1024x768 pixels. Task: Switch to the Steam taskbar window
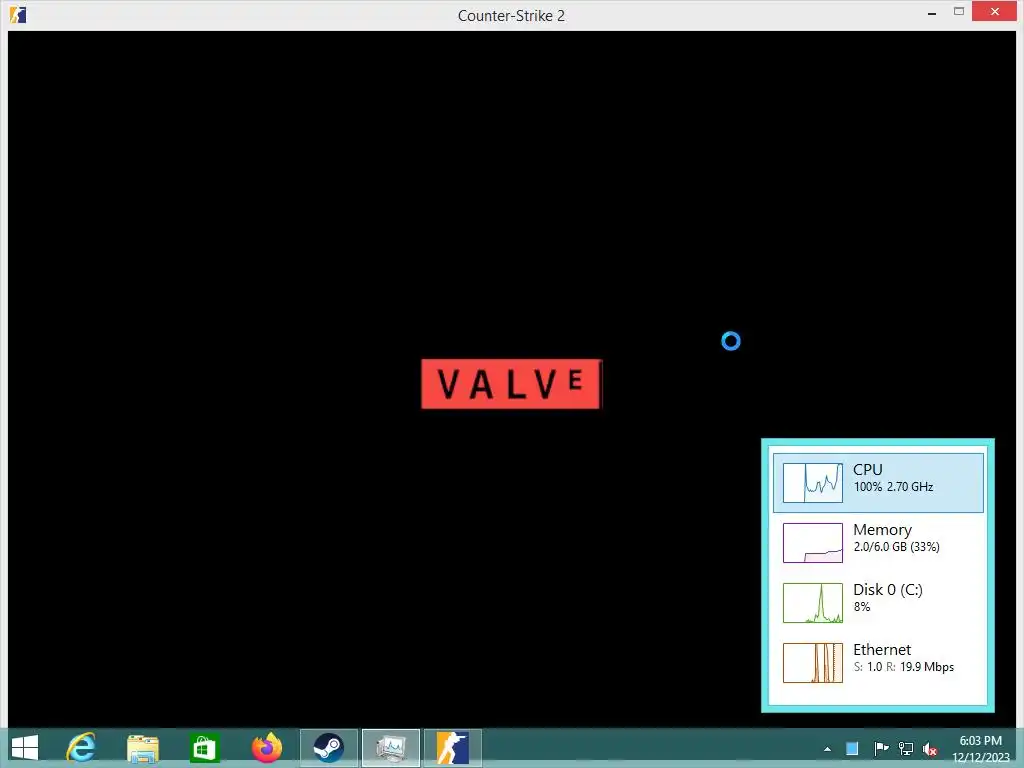tap(329, 748)
